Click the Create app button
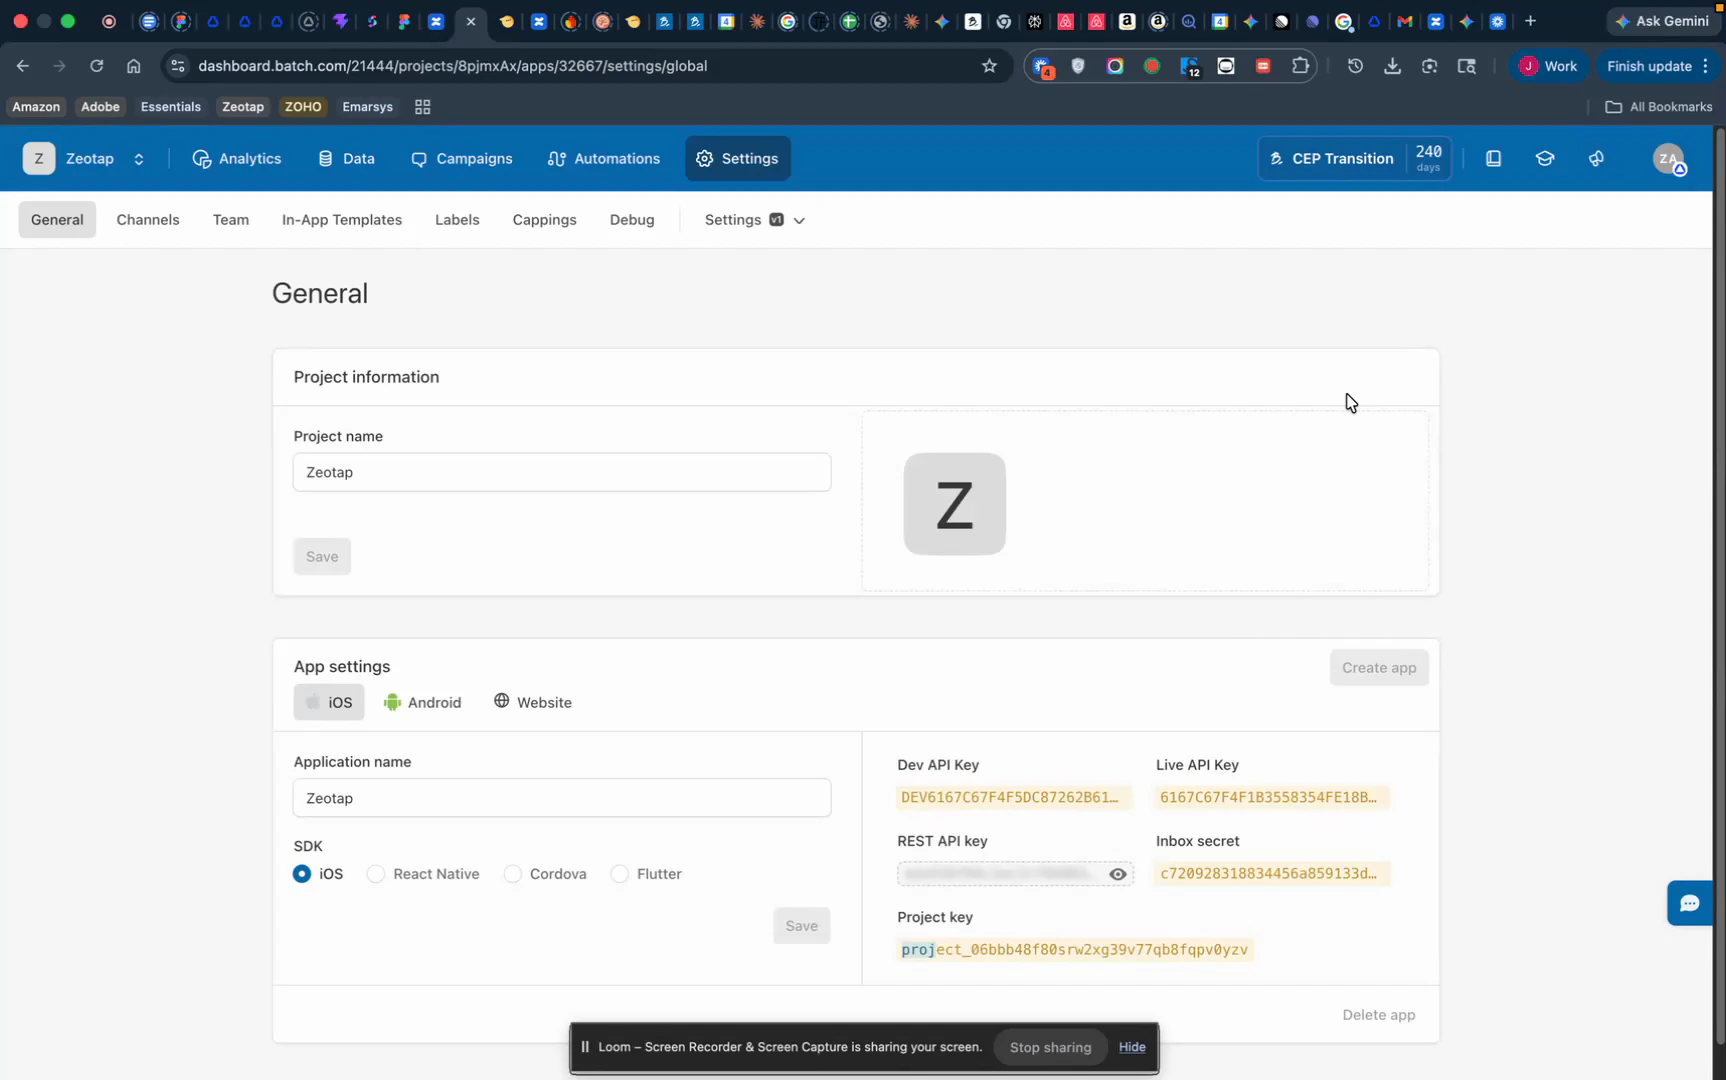 [x=1379, y=668]
